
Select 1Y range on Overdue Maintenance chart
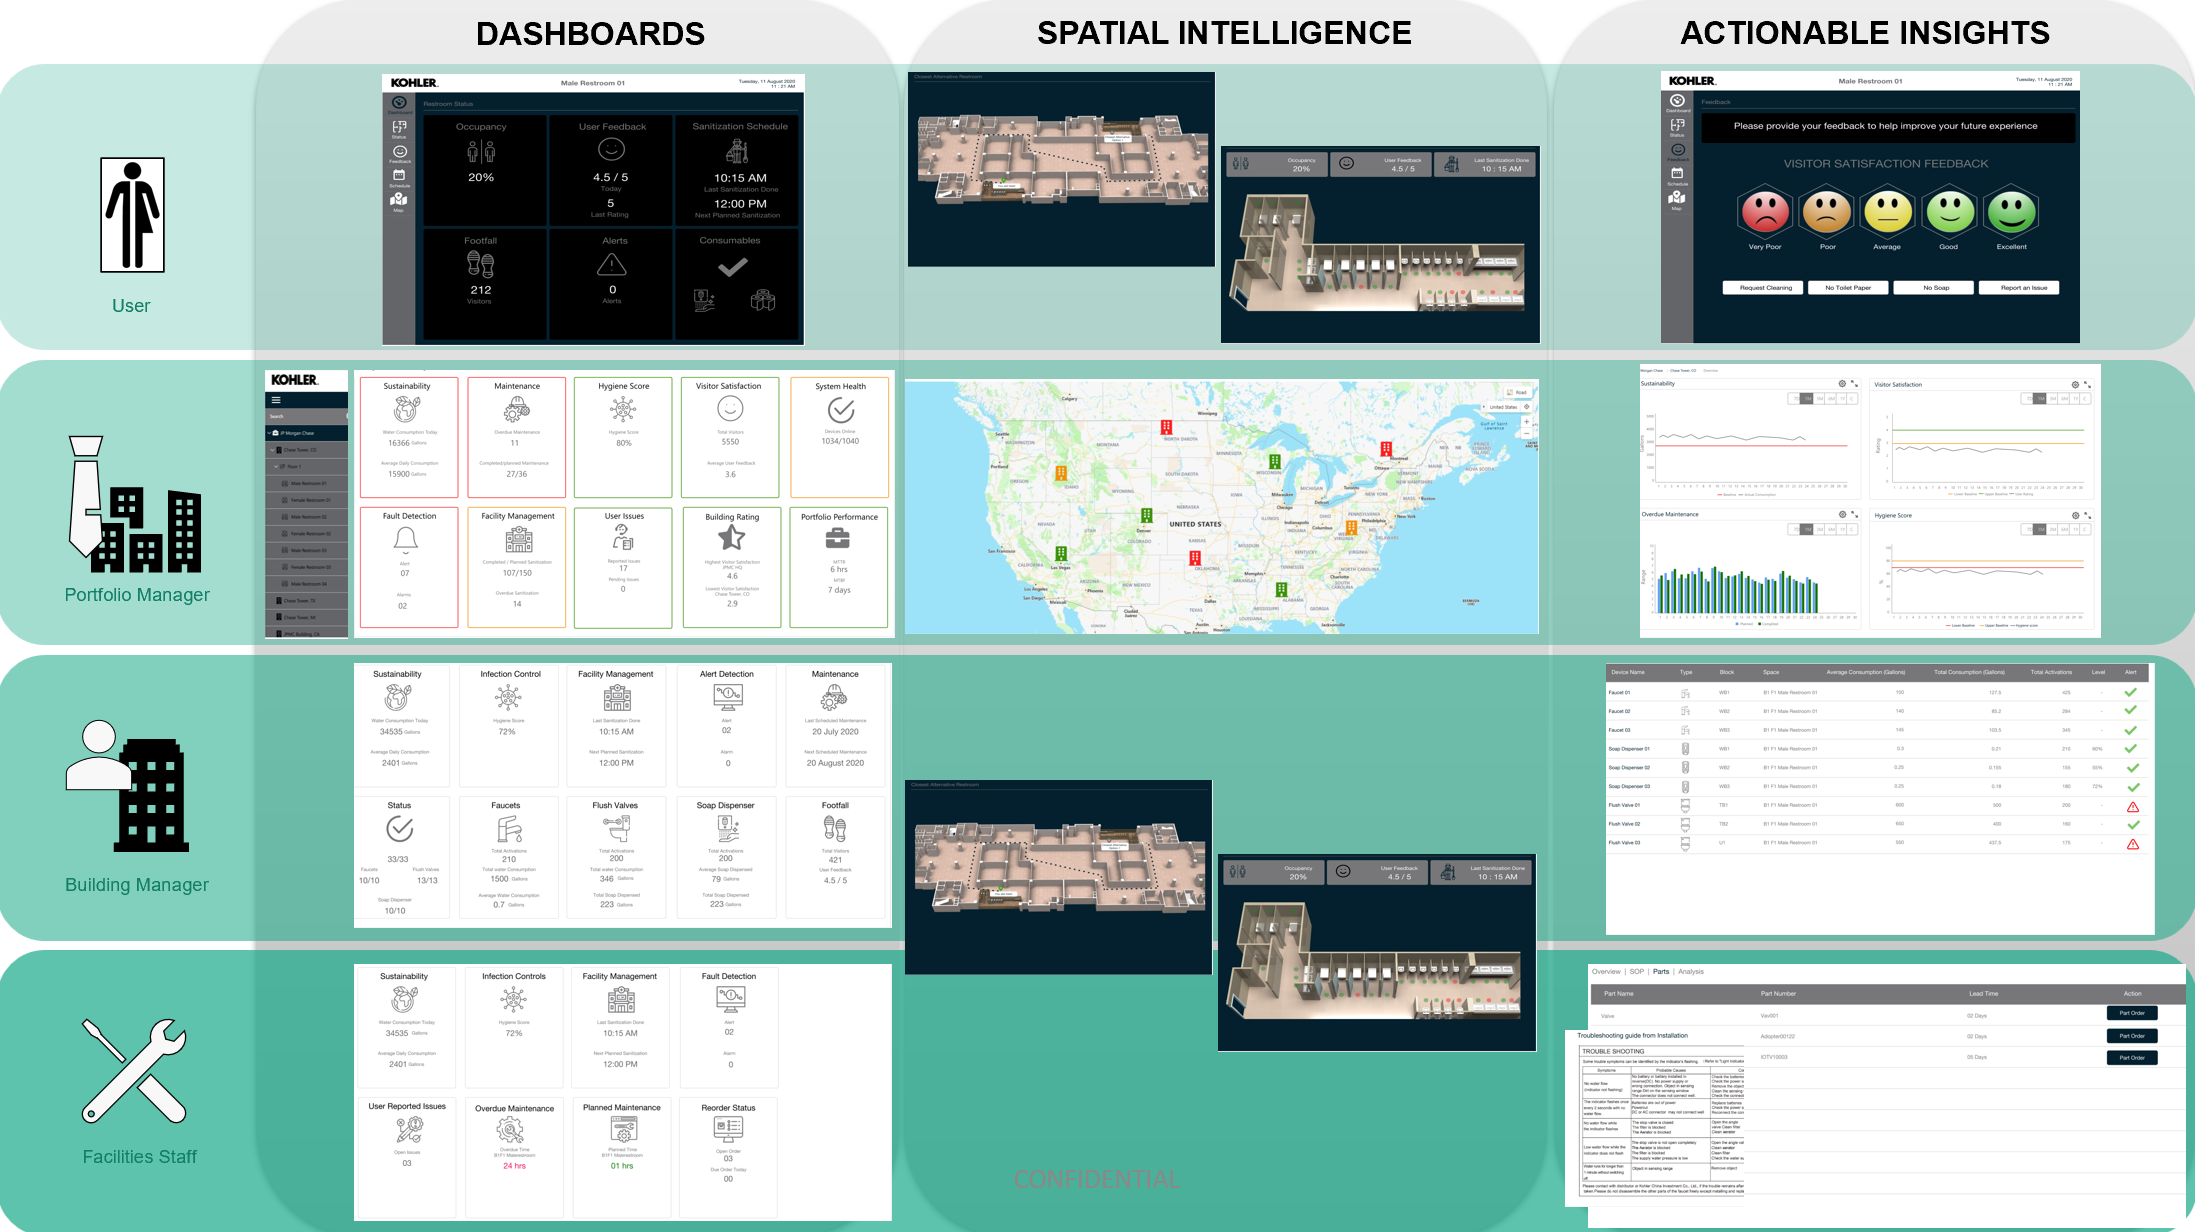pos(1842,529)
